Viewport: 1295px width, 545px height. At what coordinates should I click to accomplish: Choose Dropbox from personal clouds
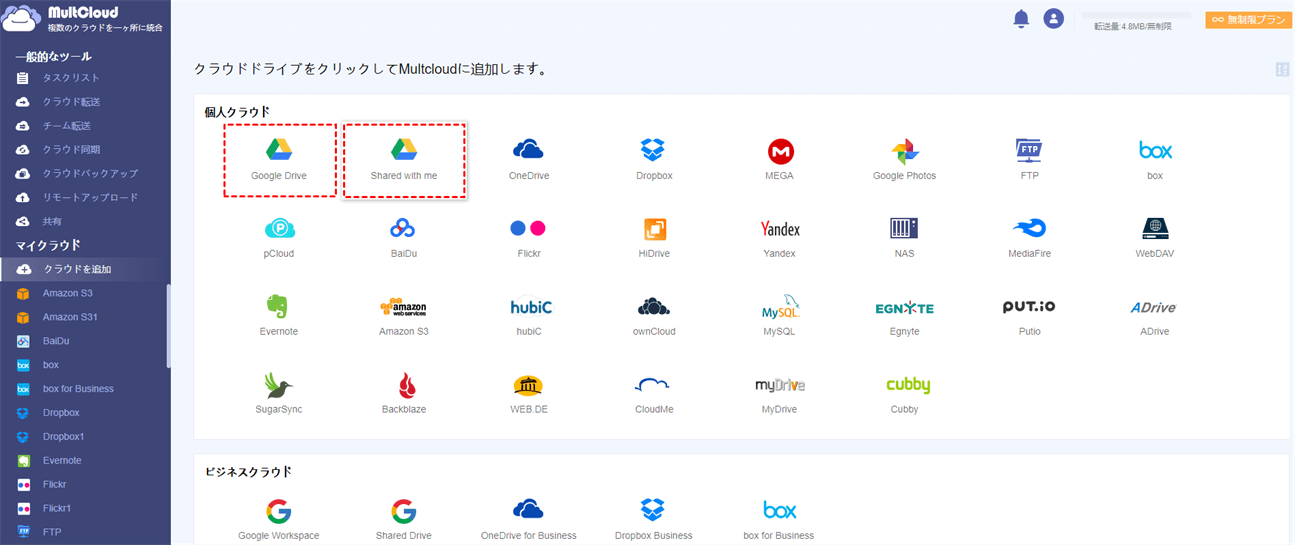(654, 160)
